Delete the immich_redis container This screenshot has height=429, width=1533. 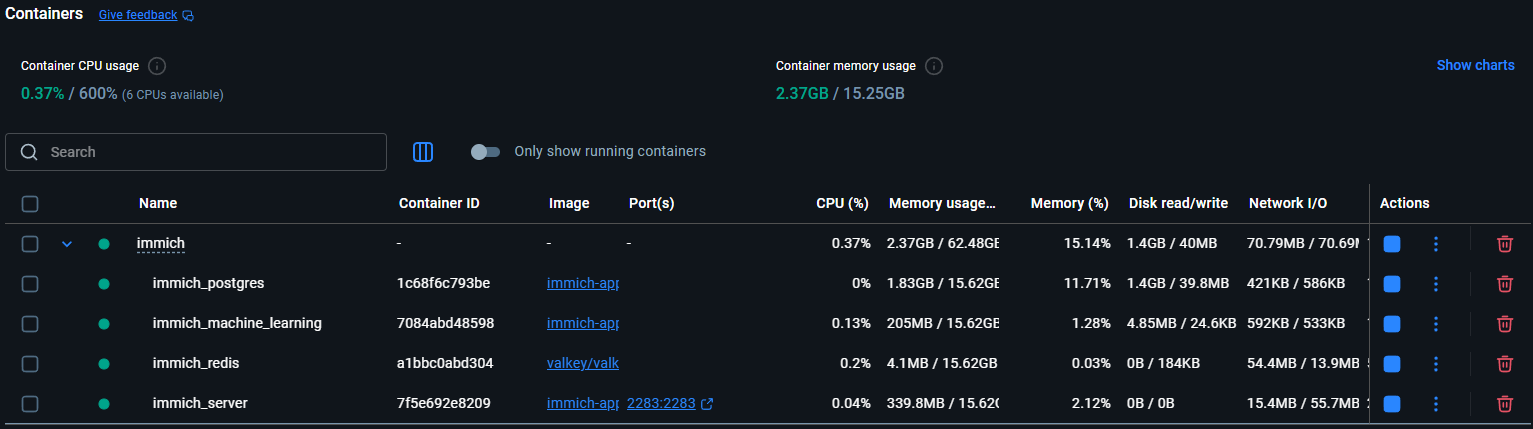click(x=1504, y=364)
